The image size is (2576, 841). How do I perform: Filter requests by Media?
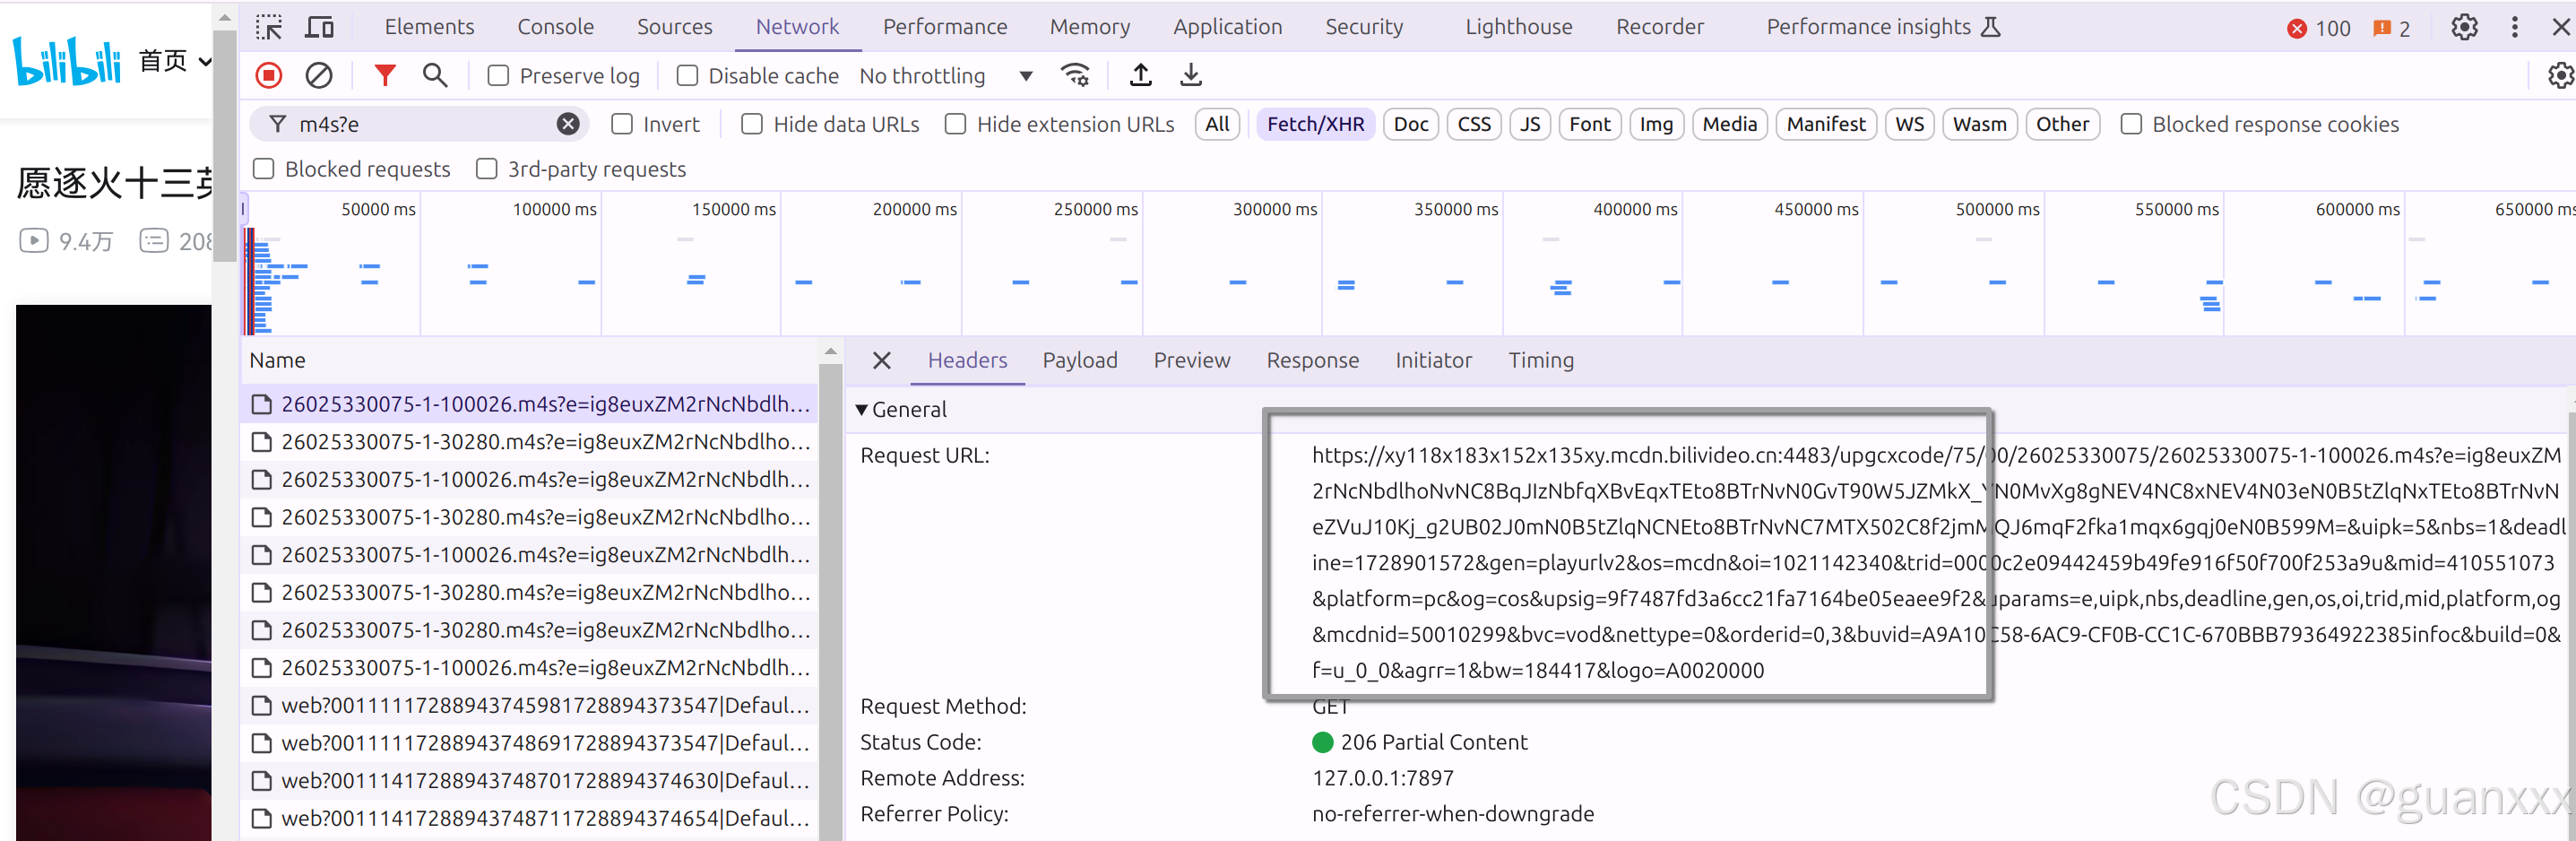pos(1729,124)
